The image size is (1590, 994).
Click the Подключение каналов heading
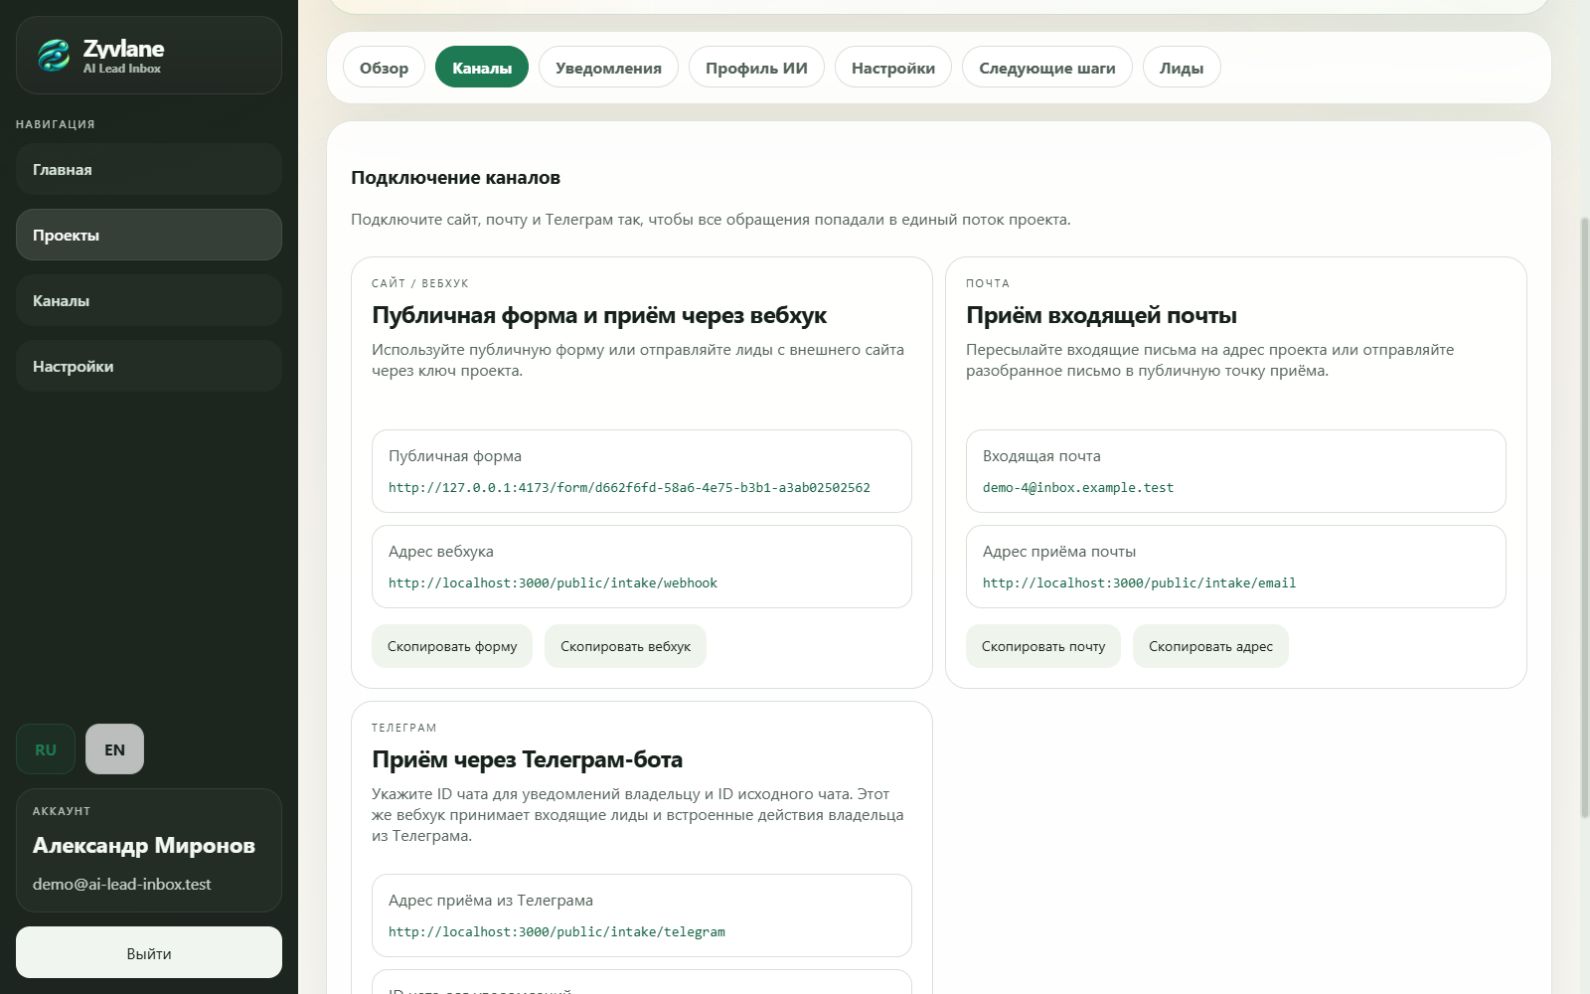click(x=455, y=178)
